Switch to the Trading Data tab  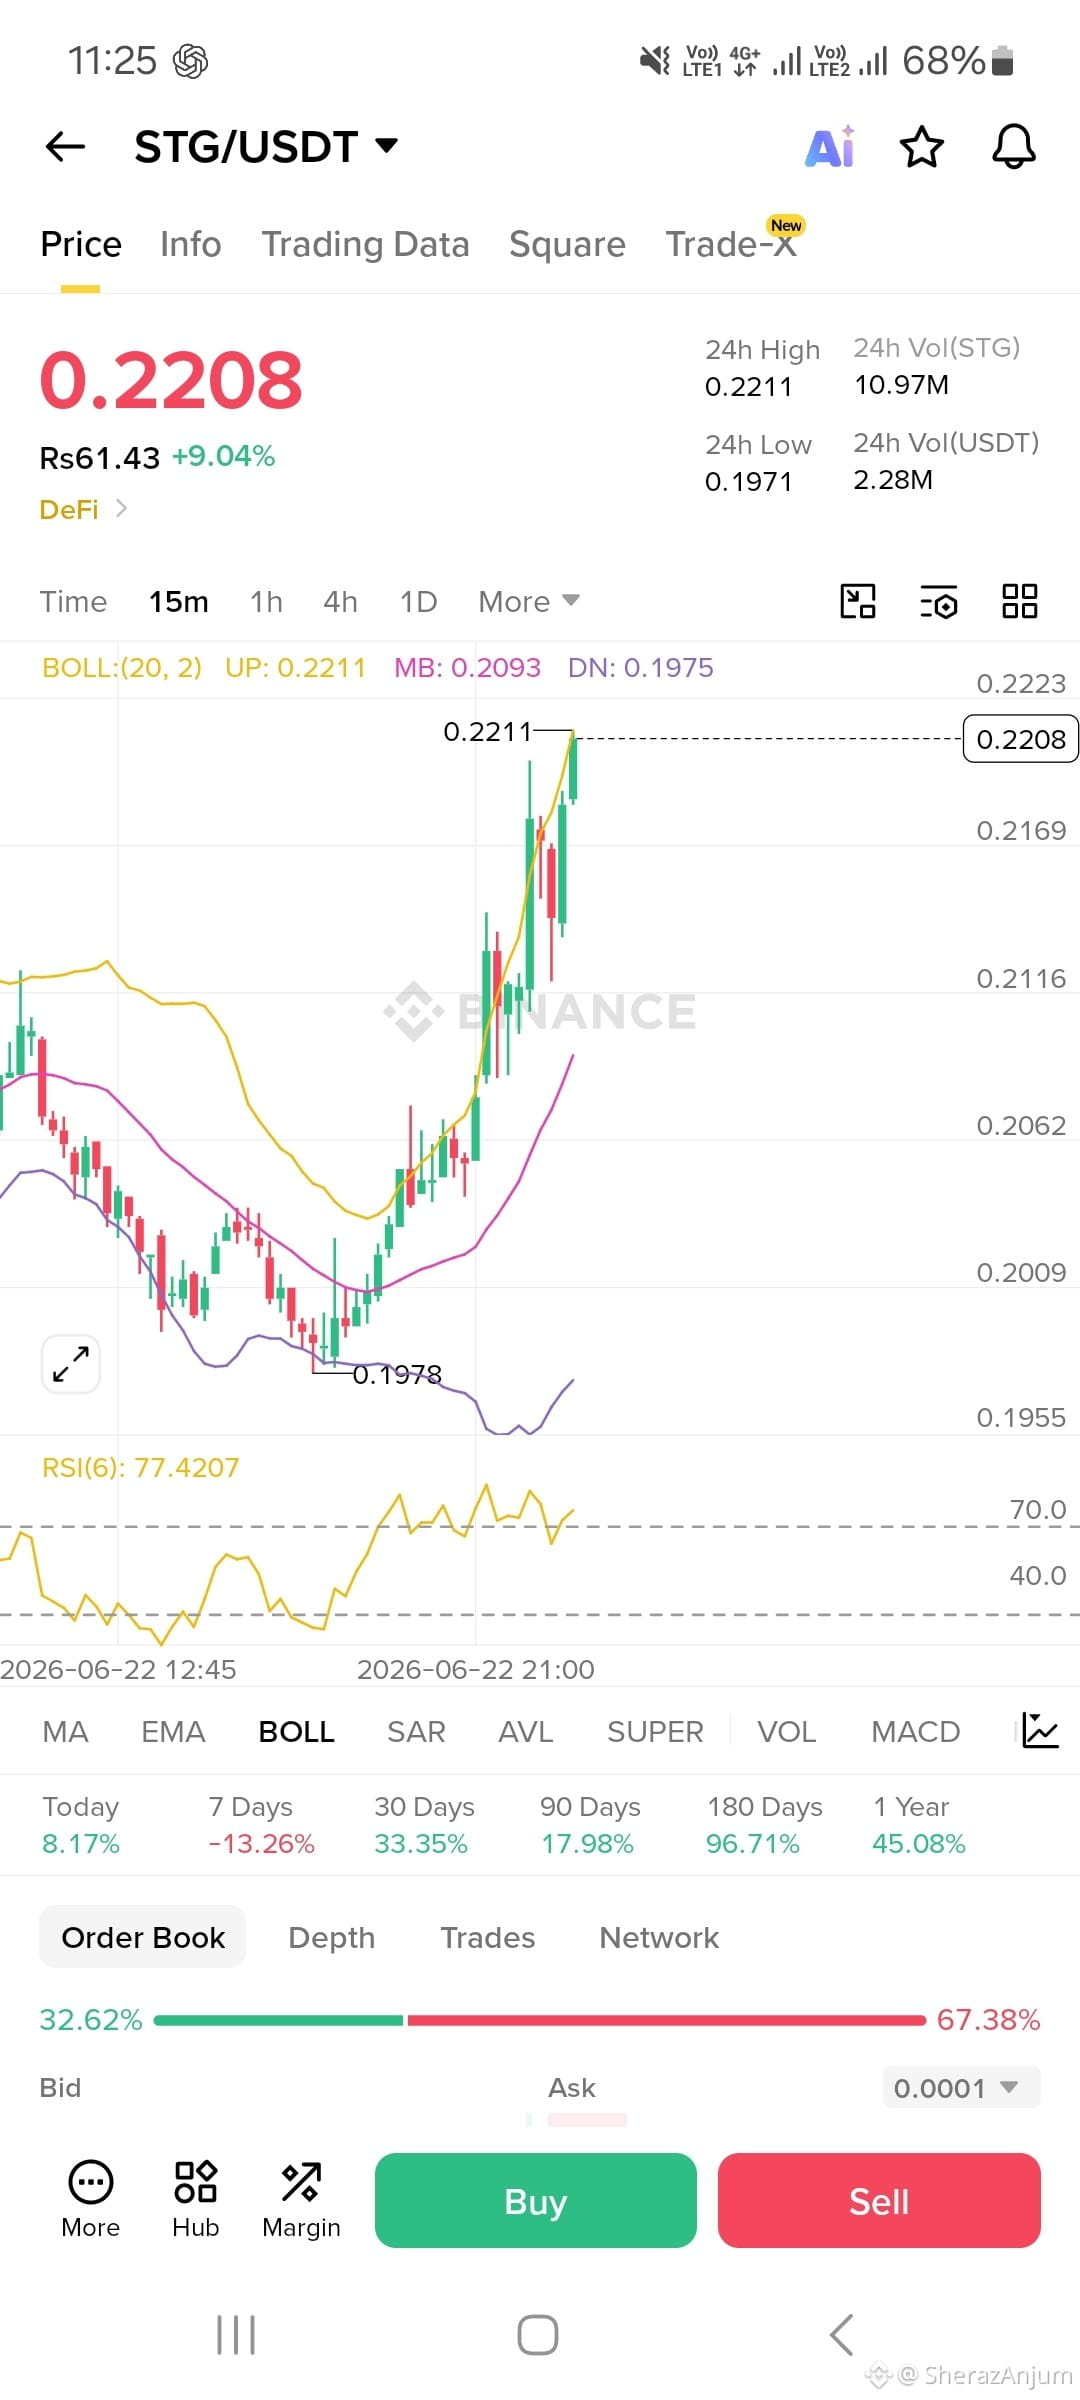366,244
